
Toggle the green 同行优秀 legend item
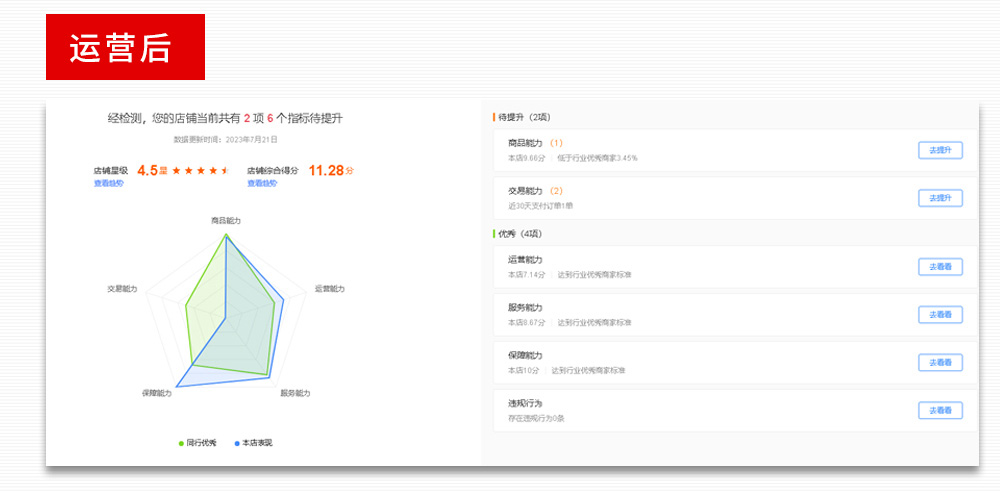pyautogui.click(x=196, y=442)
